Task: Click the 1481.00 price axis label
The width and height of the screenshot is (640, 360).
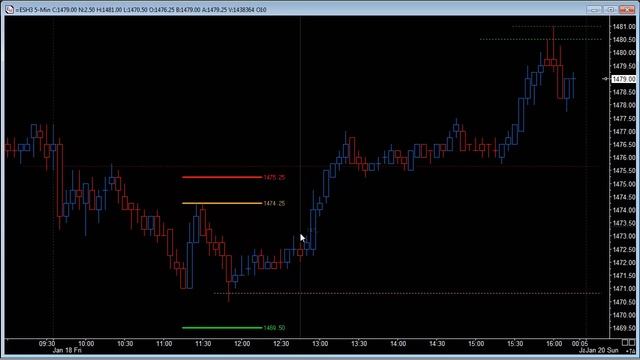Action: 624,27
